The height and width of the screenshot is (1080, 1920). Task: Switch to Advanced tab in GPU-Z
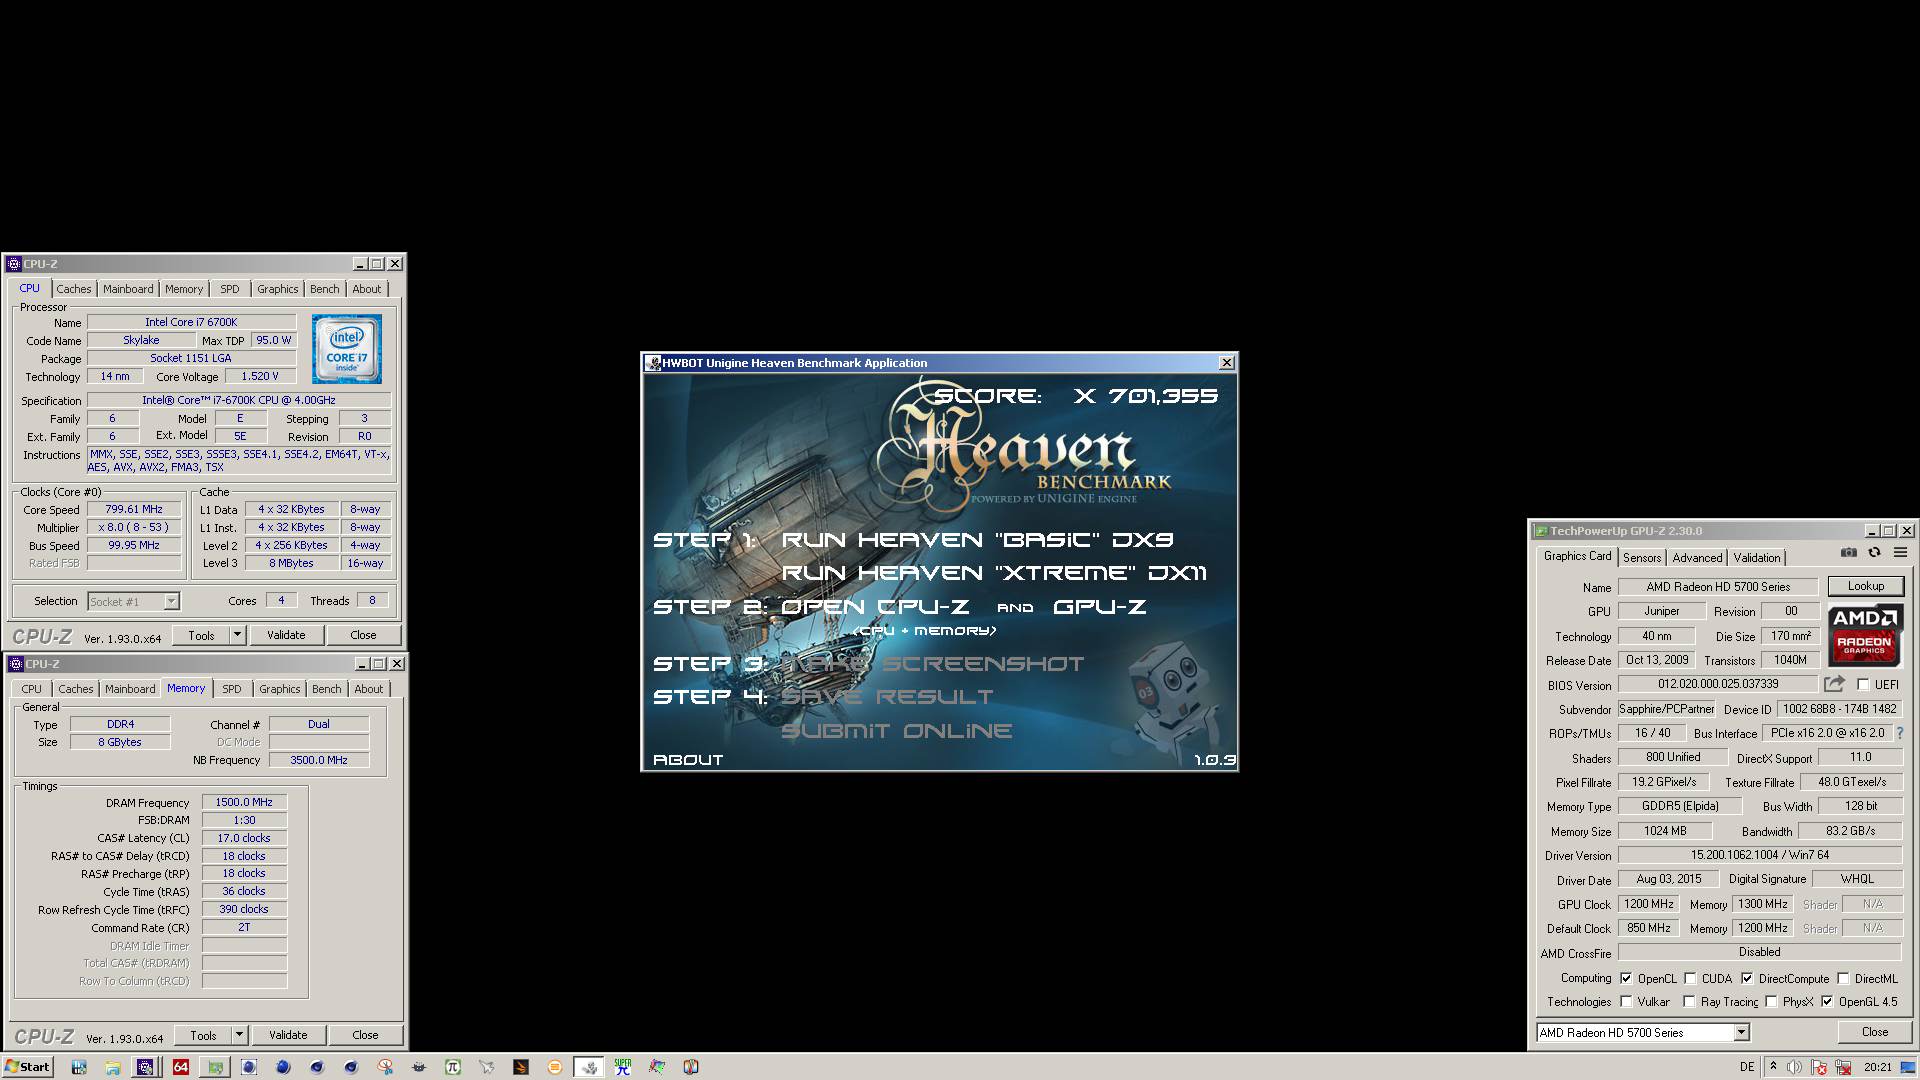click(1697, 558)
